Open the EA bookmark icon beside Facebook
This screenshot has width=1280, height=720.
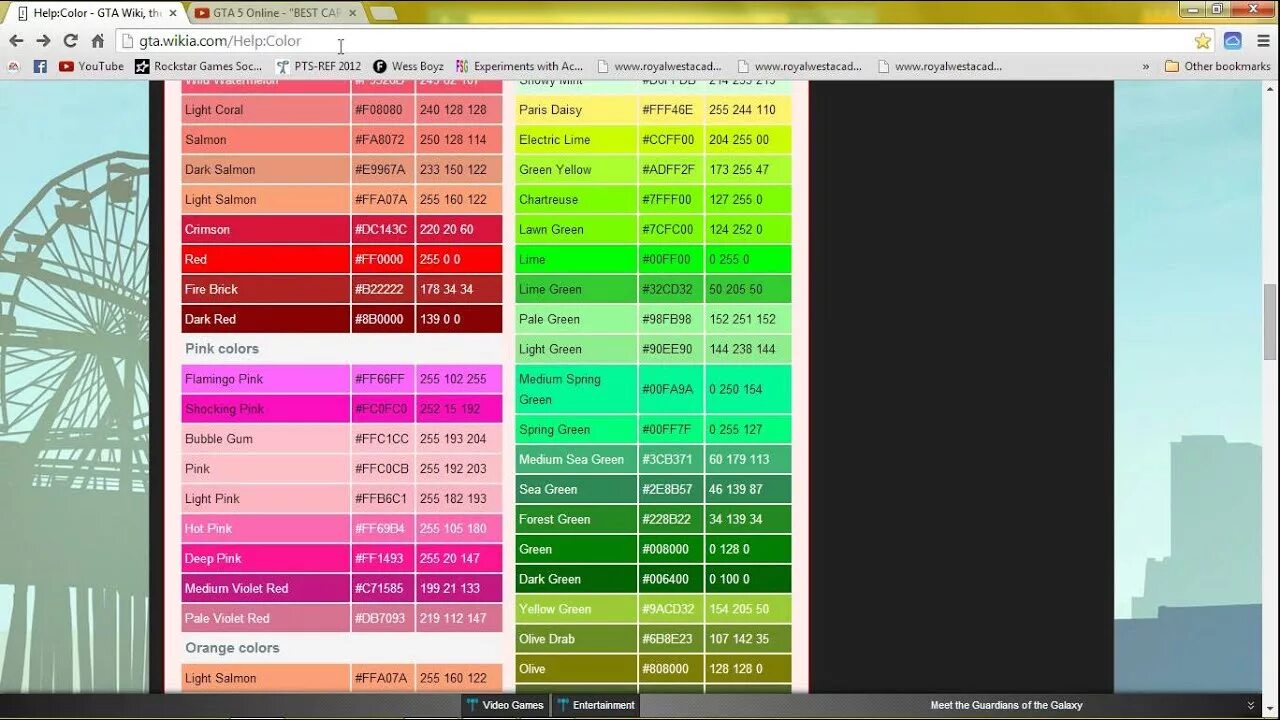click(x=14, y=66)
